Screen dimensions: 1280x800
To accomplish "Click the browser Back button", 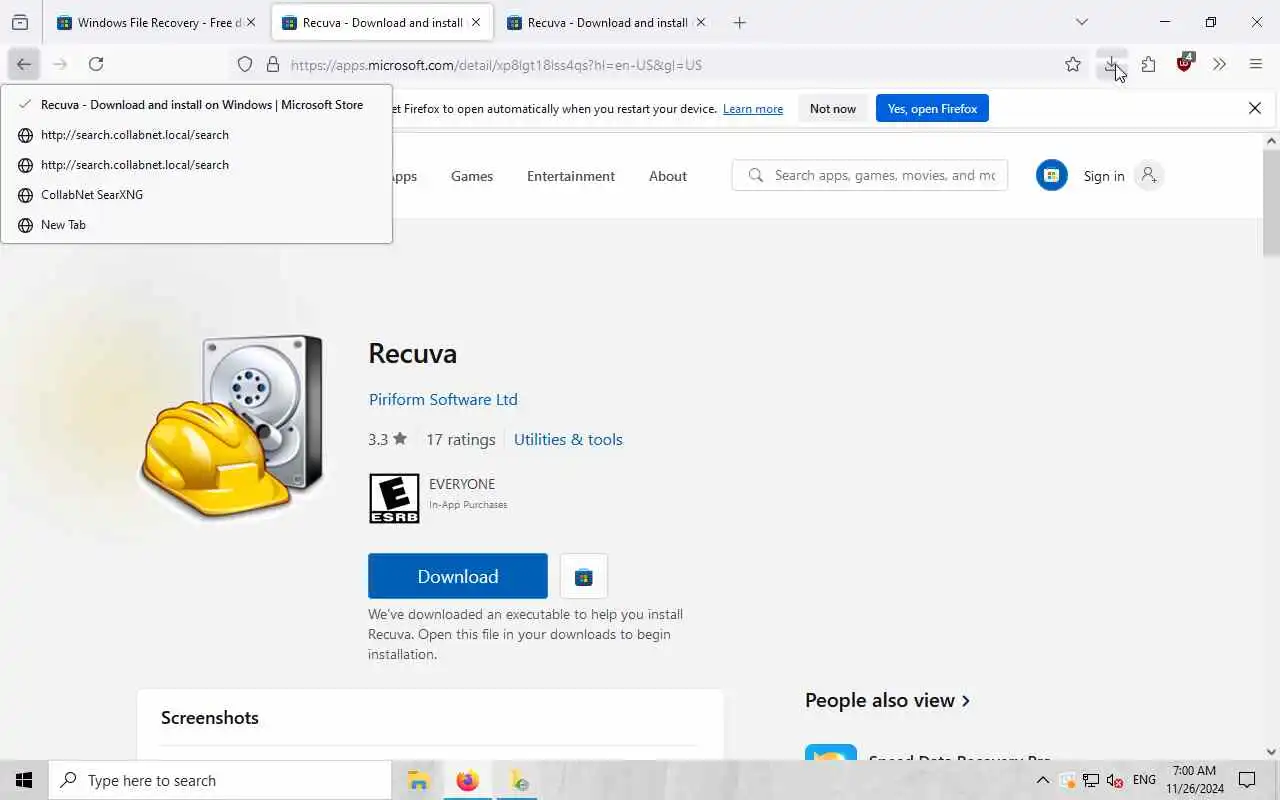I will [24, 64].
